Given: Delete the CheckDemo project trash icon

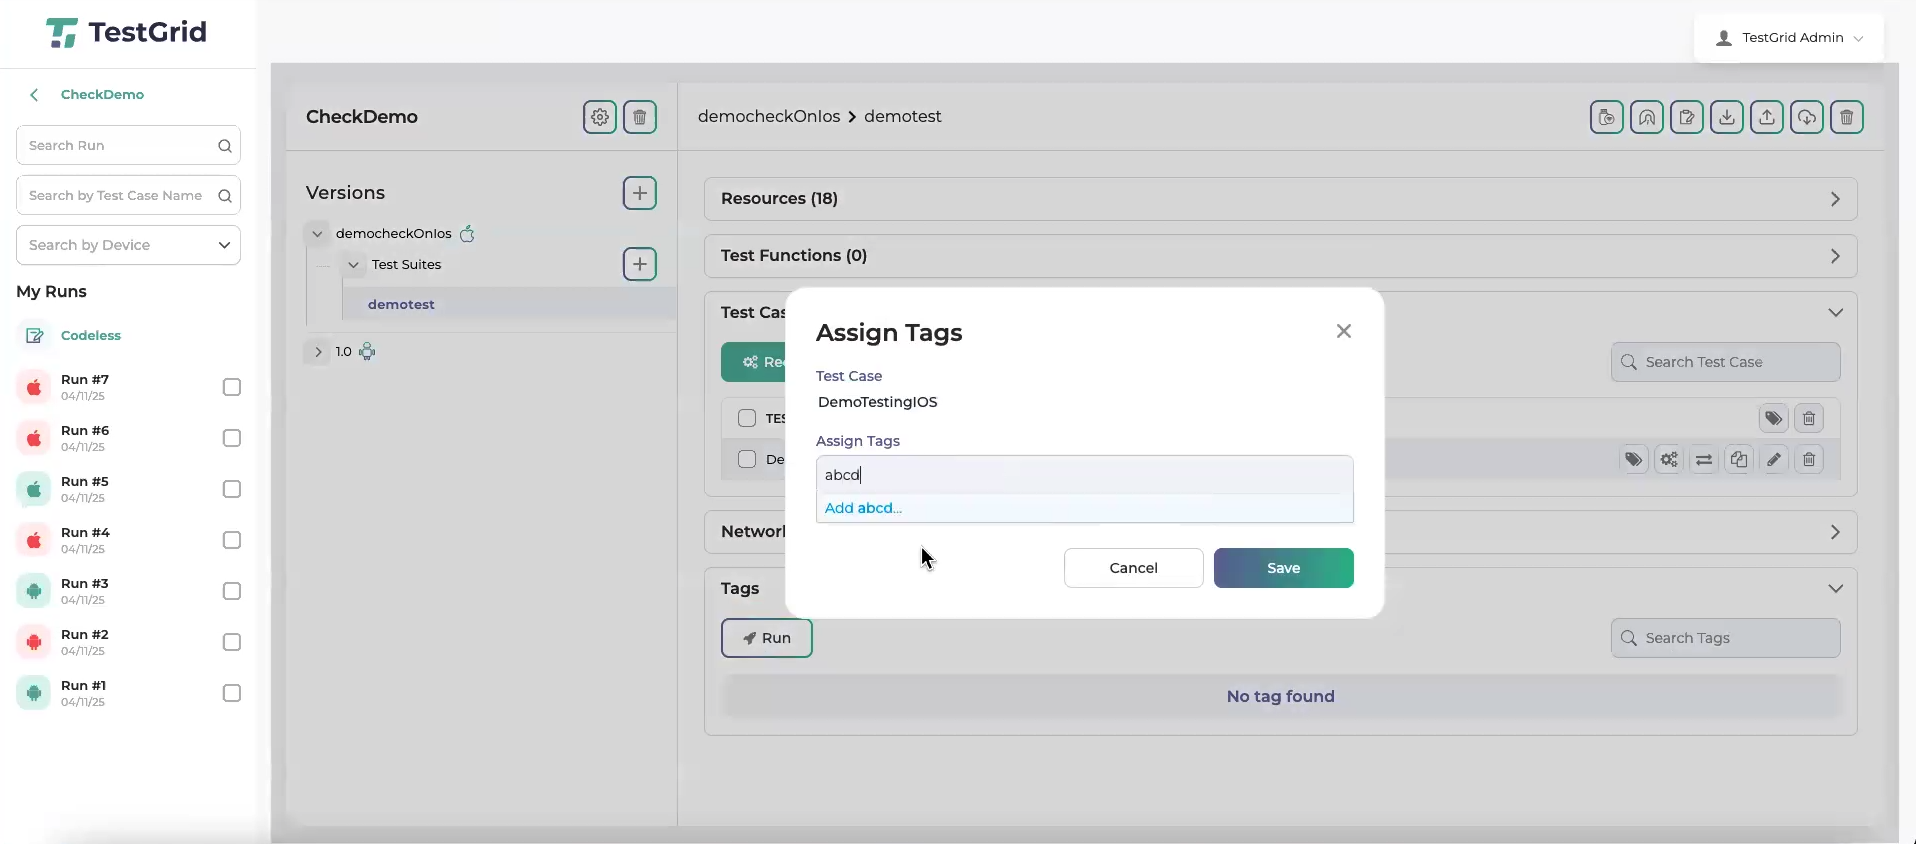Looking at the screenshot, I should click(x=640, y=117).
